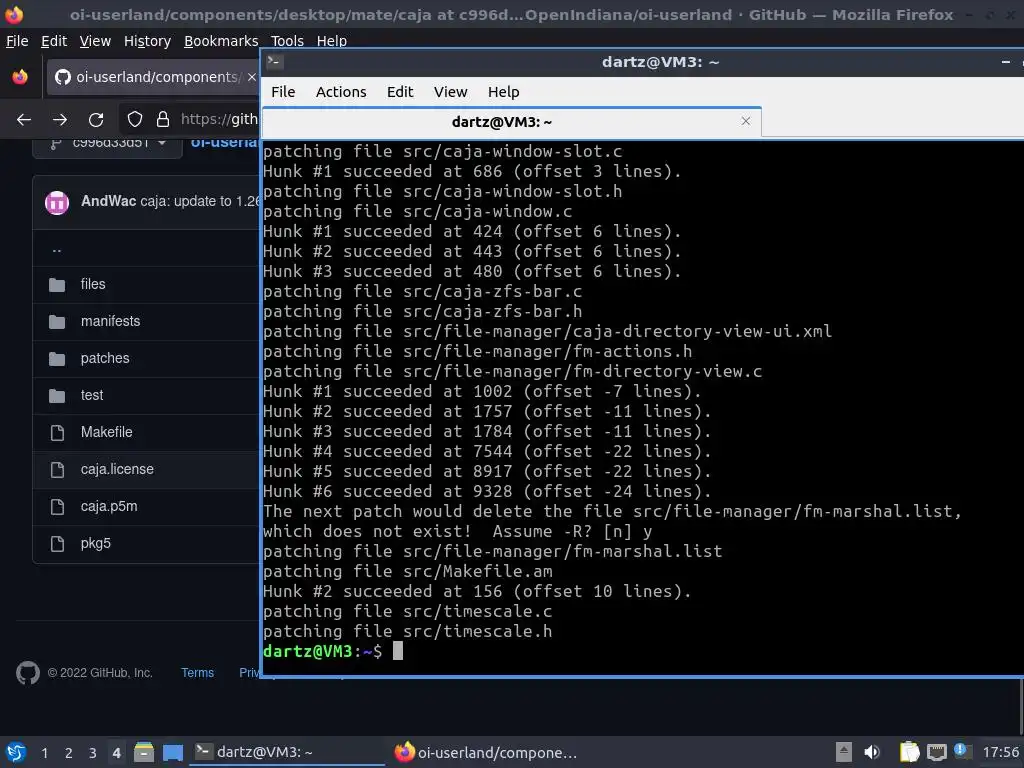The height and width of the screenshot is (768, 1024).
Task: Reload the current Firefox page
Action: click(96, 120)
